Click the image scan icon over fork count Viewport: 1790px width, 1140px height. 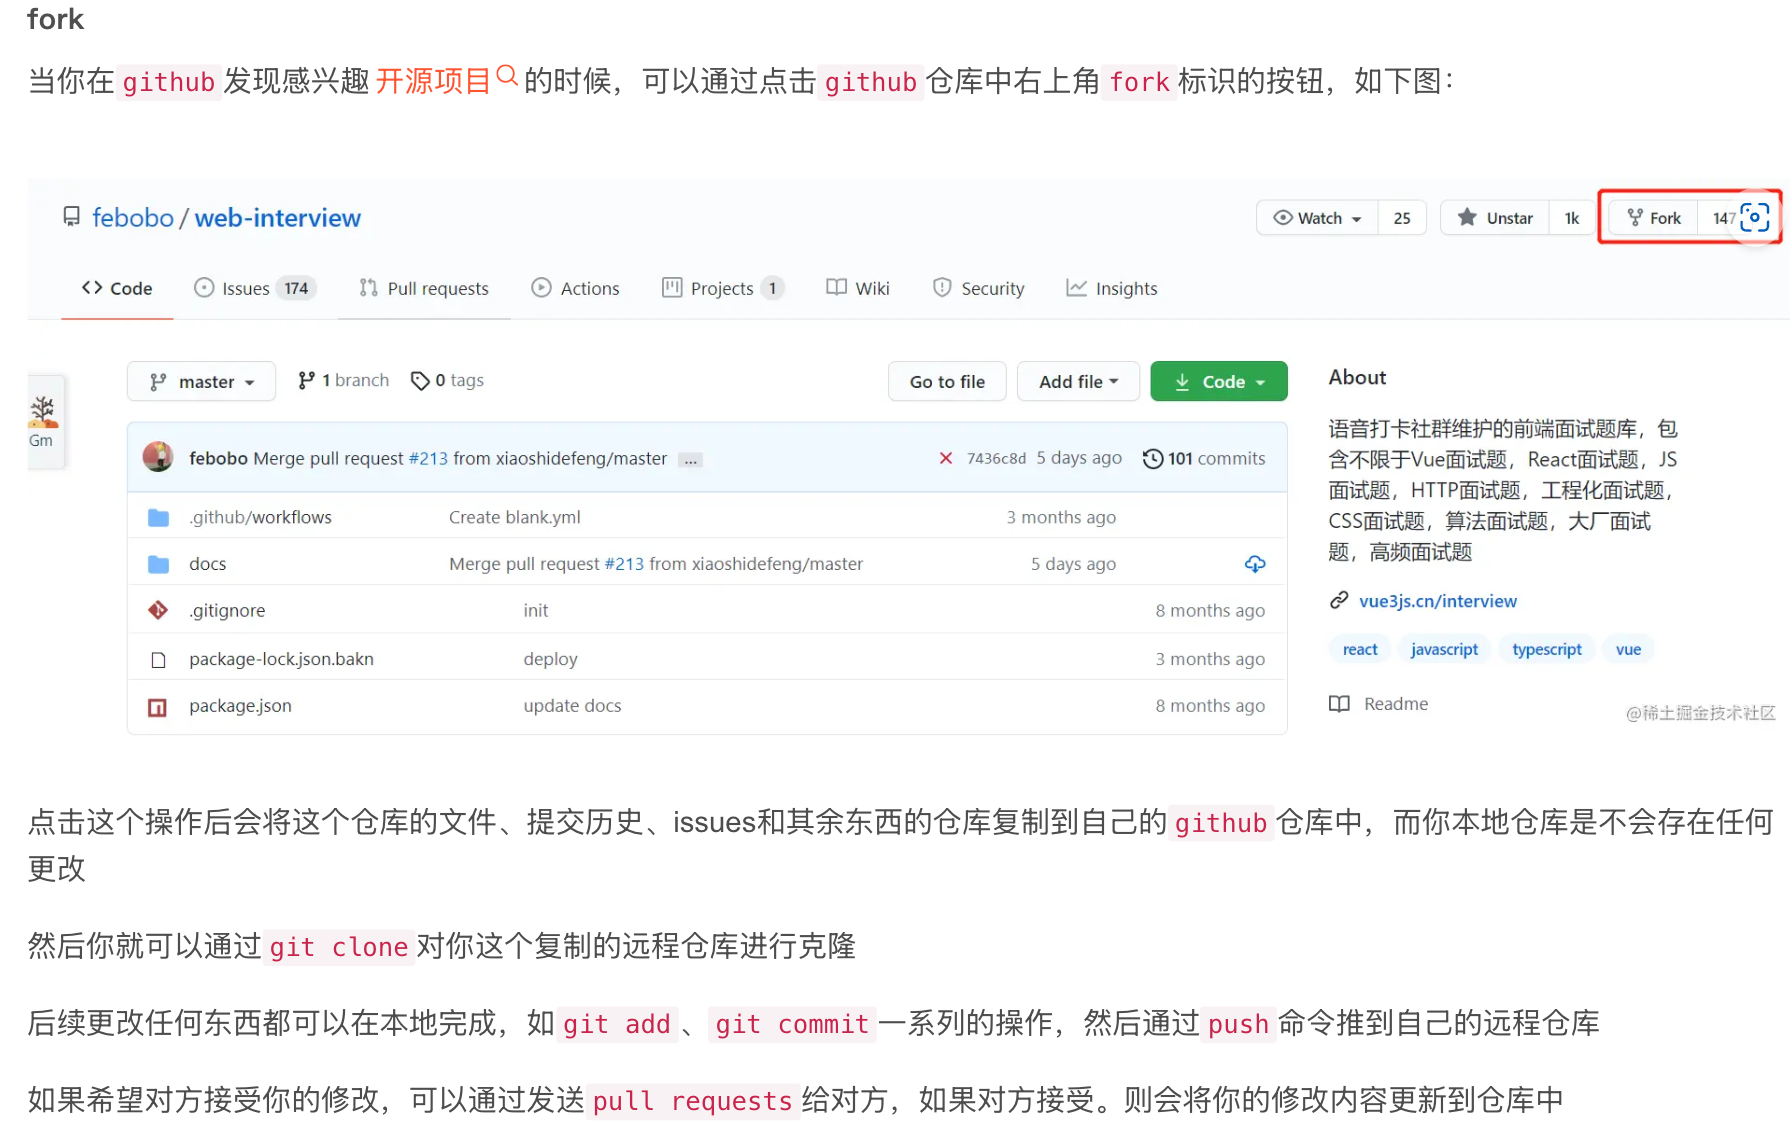[x=1754, y=217]
